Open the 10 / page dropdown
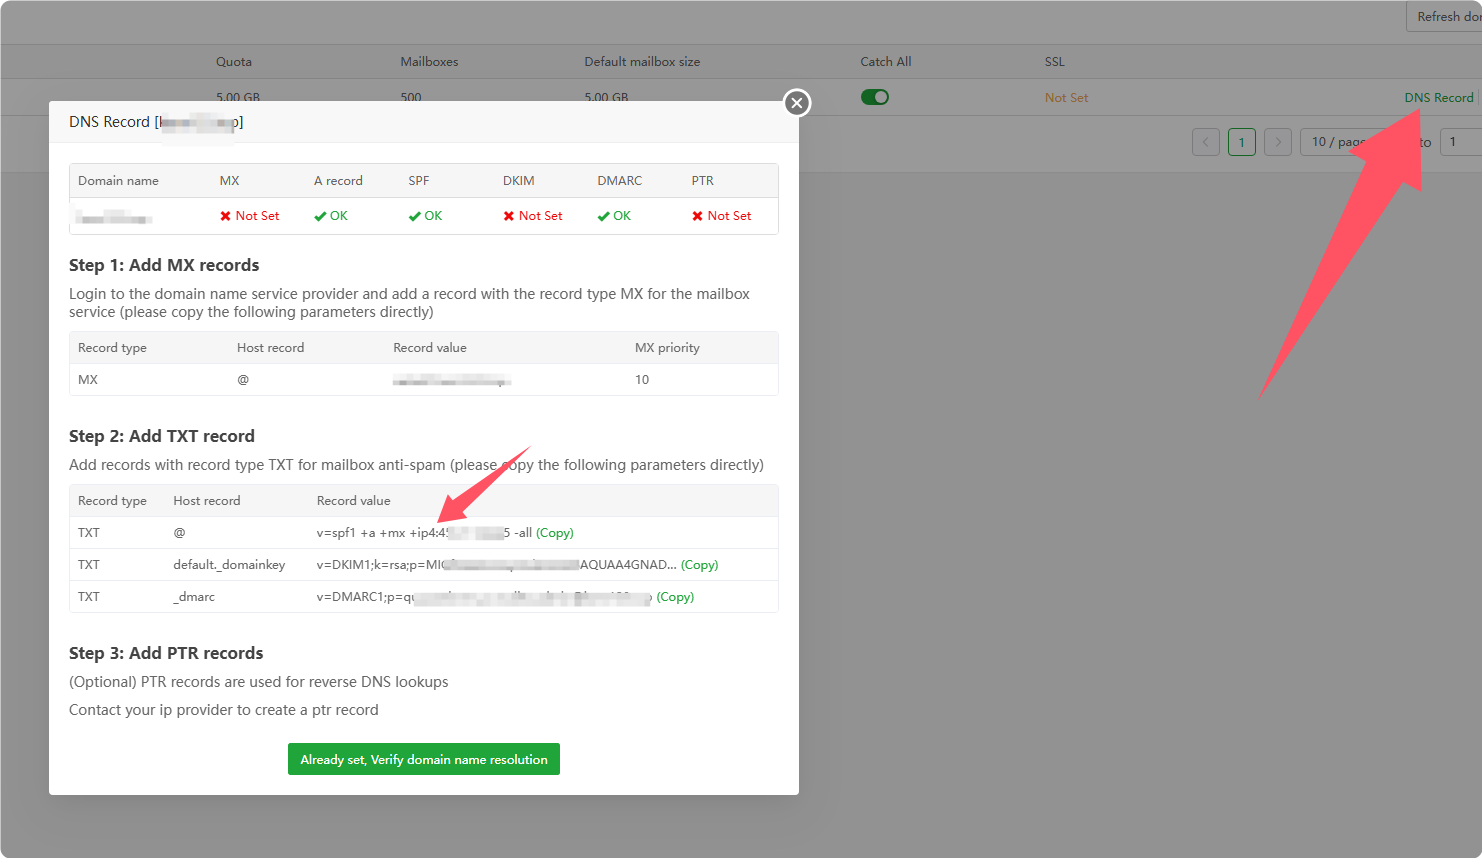Viewport: 1482px width, 858px height. [x=1340, y=142]
